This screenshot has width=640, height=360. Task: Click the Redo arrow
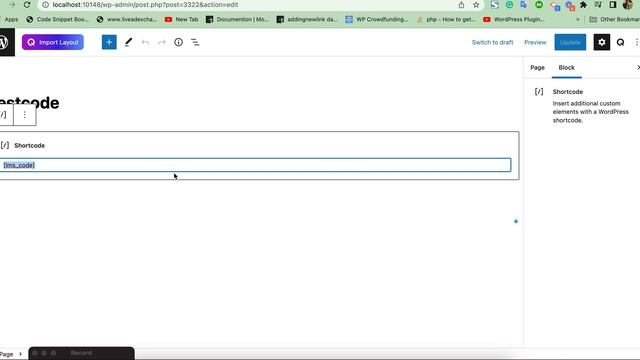click(162, 42)
